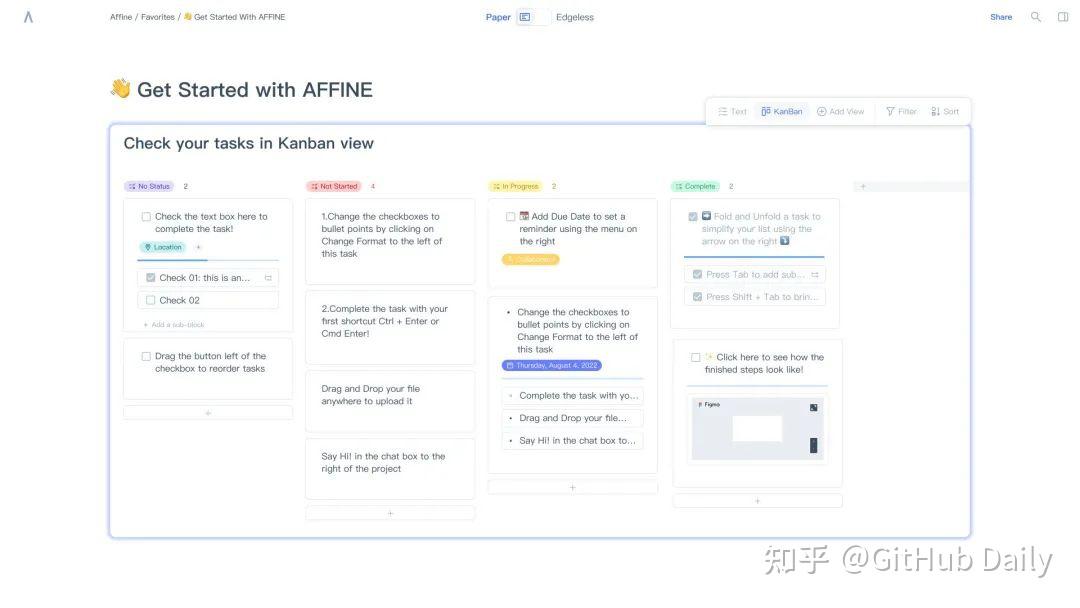This screenshot has width=1080, height=608.
Task: Uncheck 'Fold and Unfold a task' checkbox
Action: coord(693,217)
